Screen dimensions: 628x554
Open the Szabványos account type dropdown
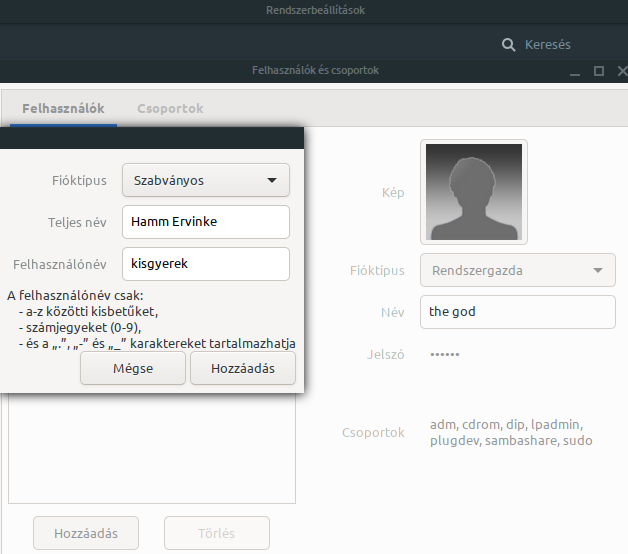[206, 180]
